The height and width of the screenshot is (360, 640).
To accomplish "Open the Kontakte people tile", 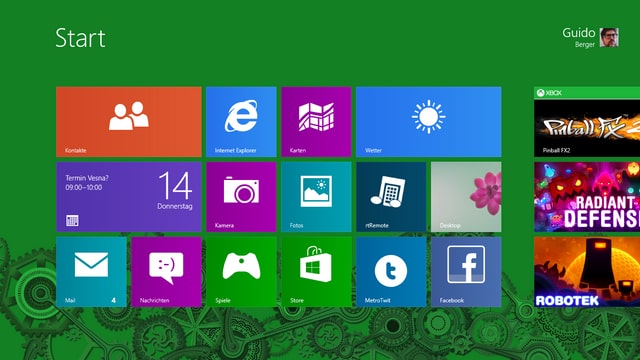I will (129, 122).
